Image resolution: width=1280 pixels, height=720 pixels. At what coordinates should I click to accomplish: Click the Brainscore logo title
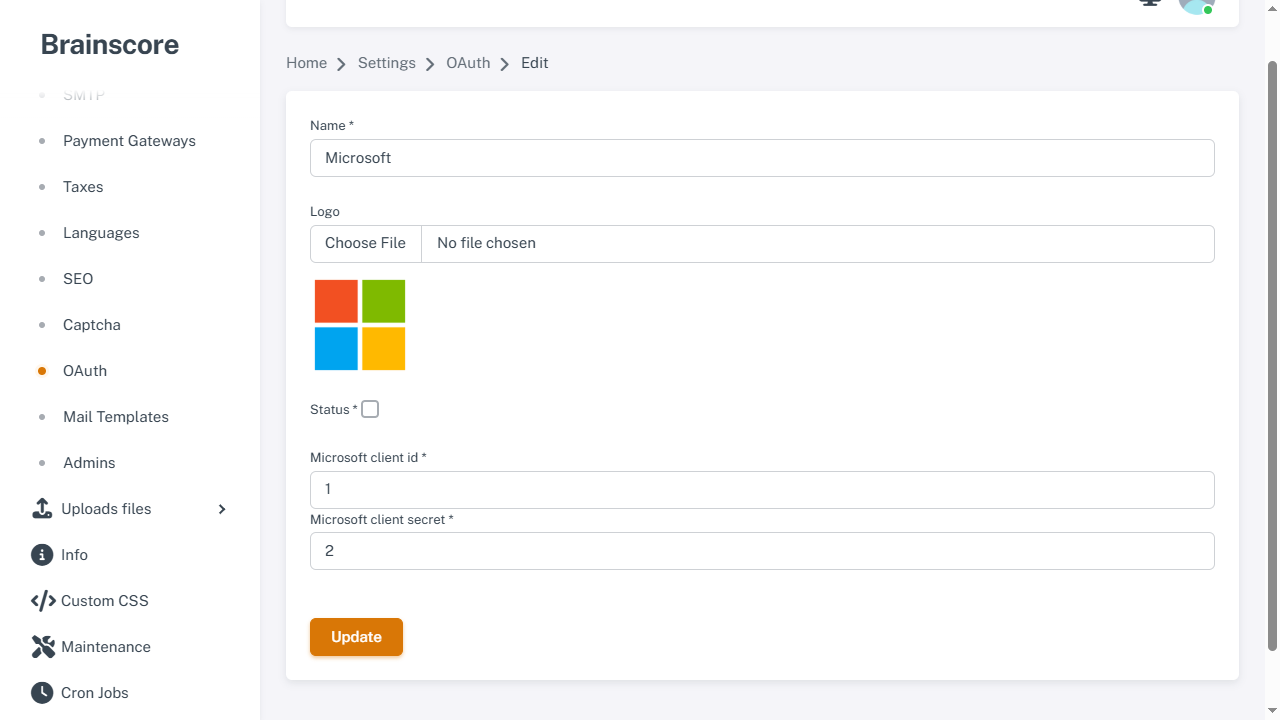click(110, 45)
